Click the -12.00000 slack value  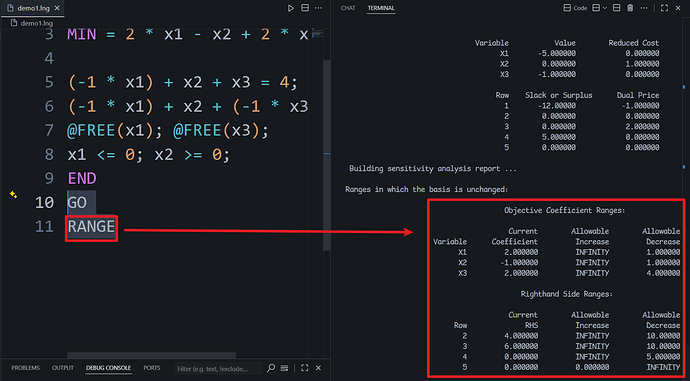click(557, 106)
